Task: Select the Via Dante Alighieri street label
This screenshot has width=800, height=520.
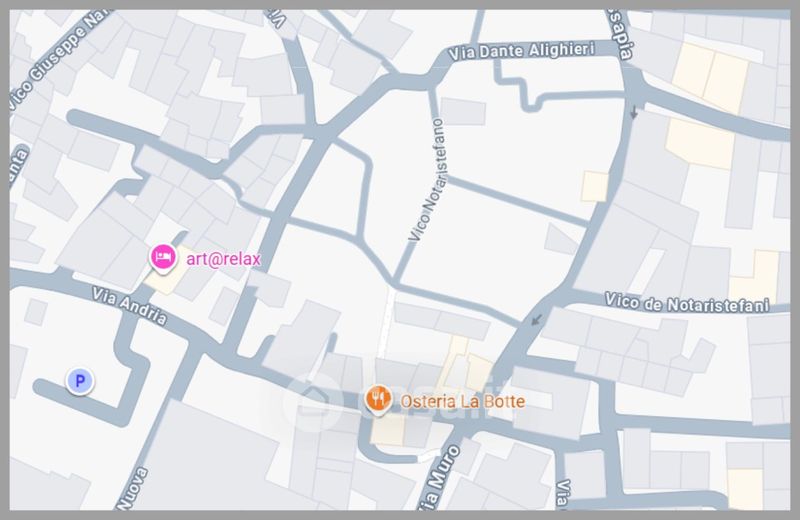Action: point(521,51)
